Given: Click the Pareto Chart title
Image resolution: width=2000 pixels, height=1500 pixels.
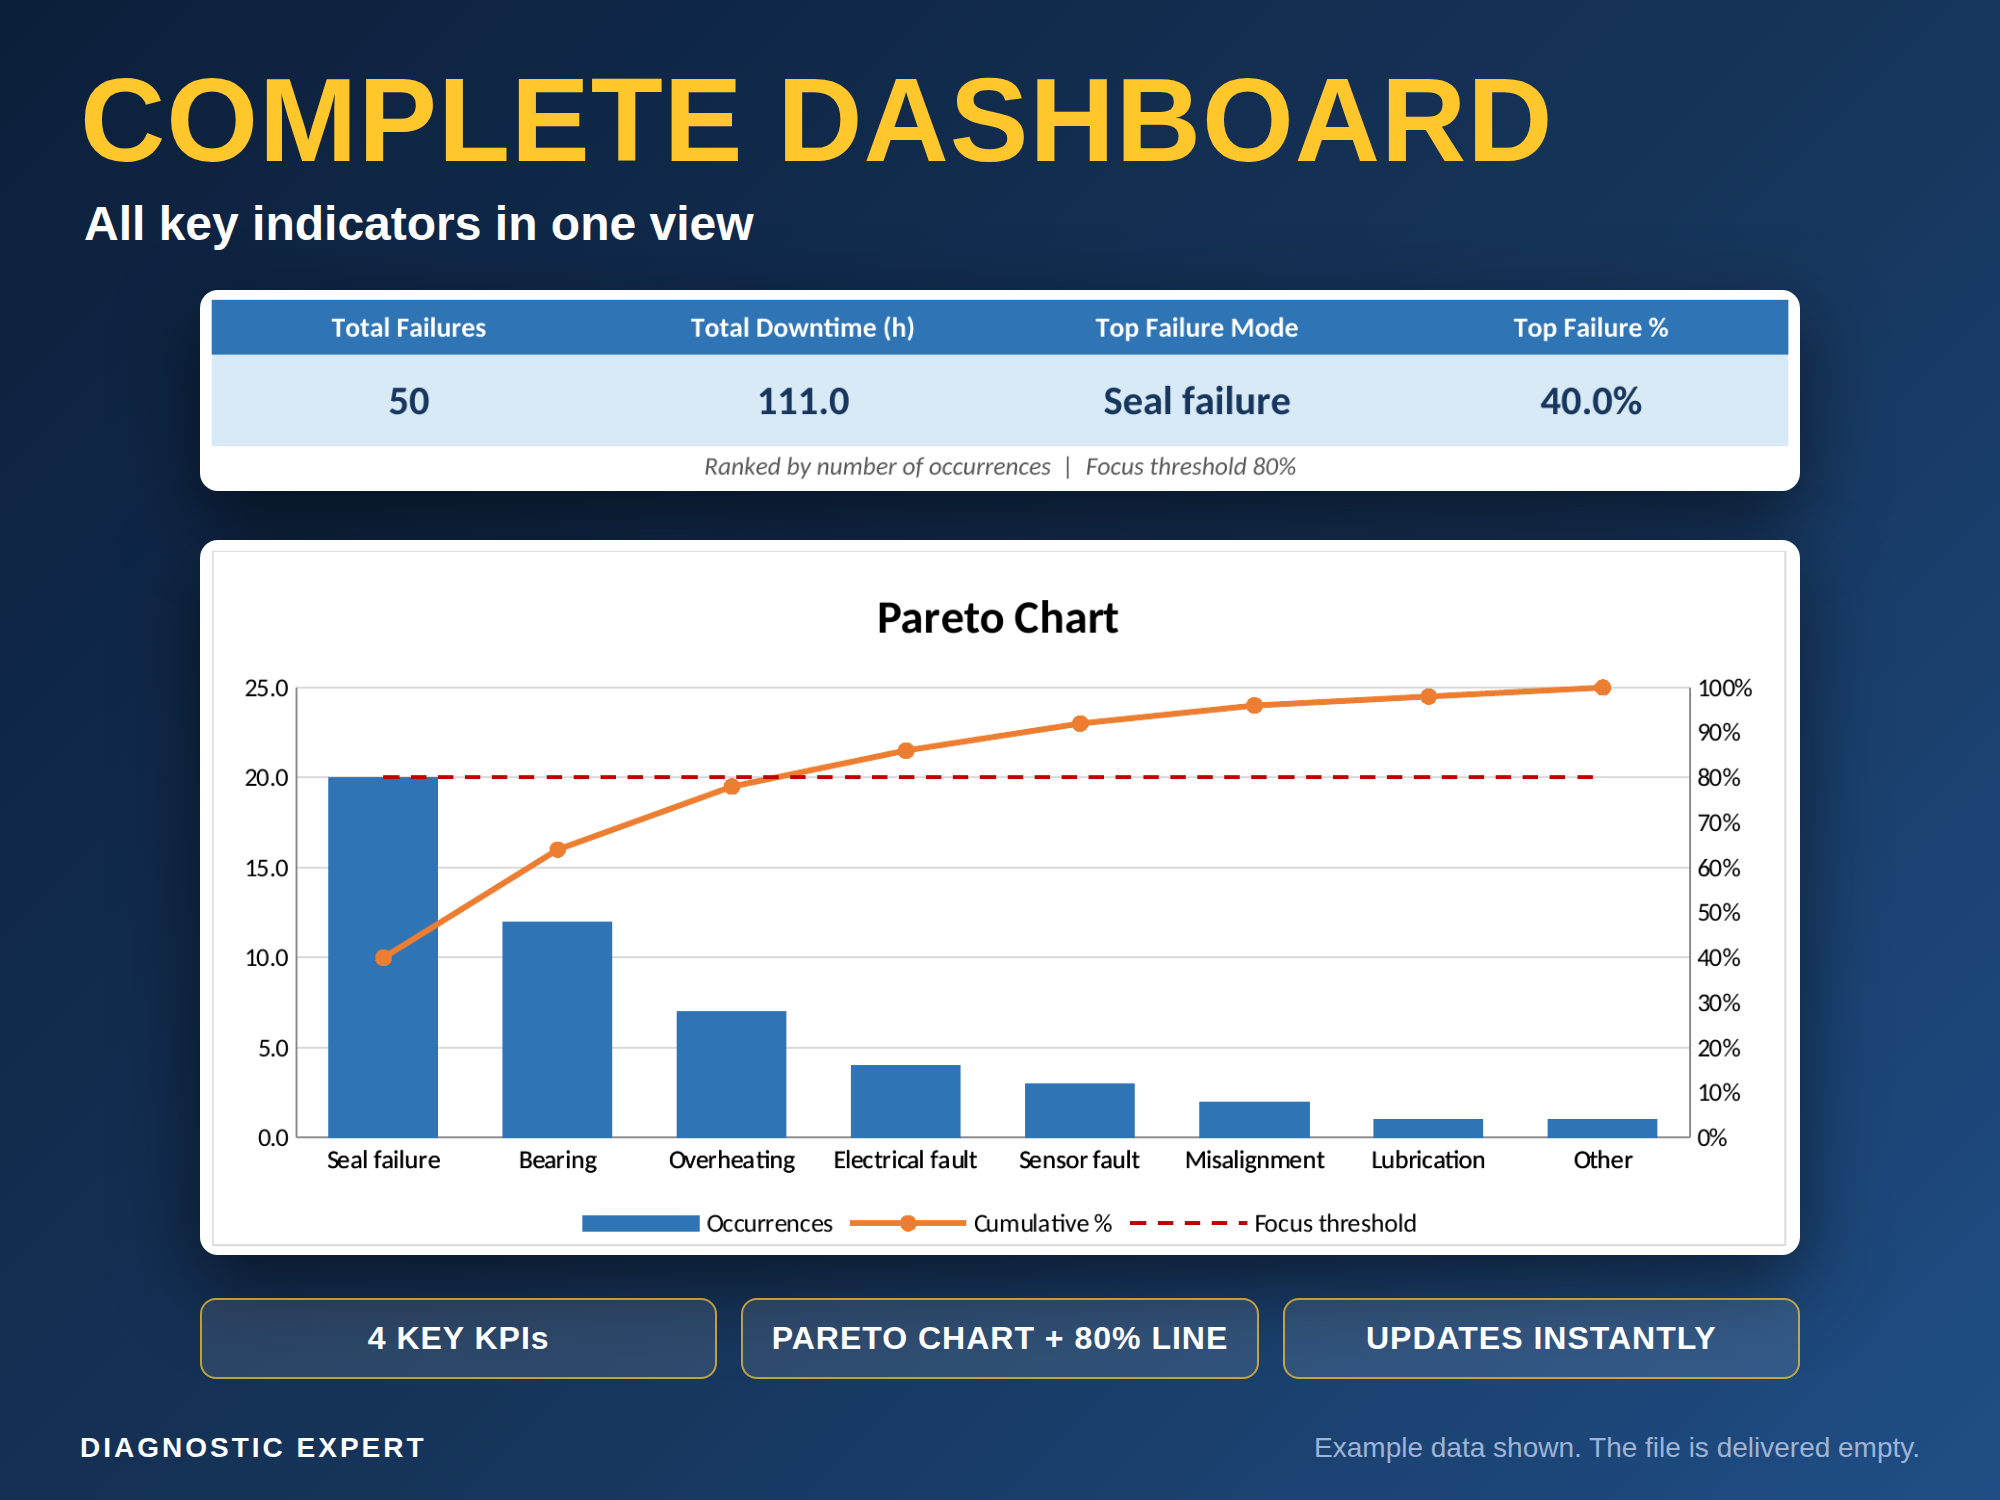Looking at the screenshot, I should tap(997, 618).
